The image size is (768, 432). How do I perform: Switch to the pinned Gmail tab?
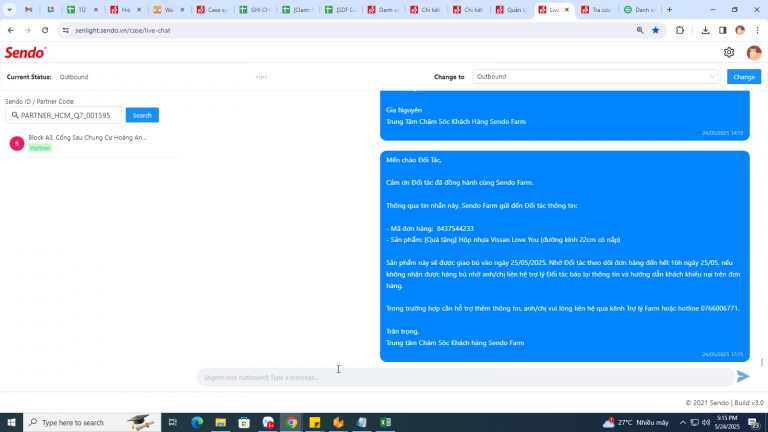click(x=29, y=10)
